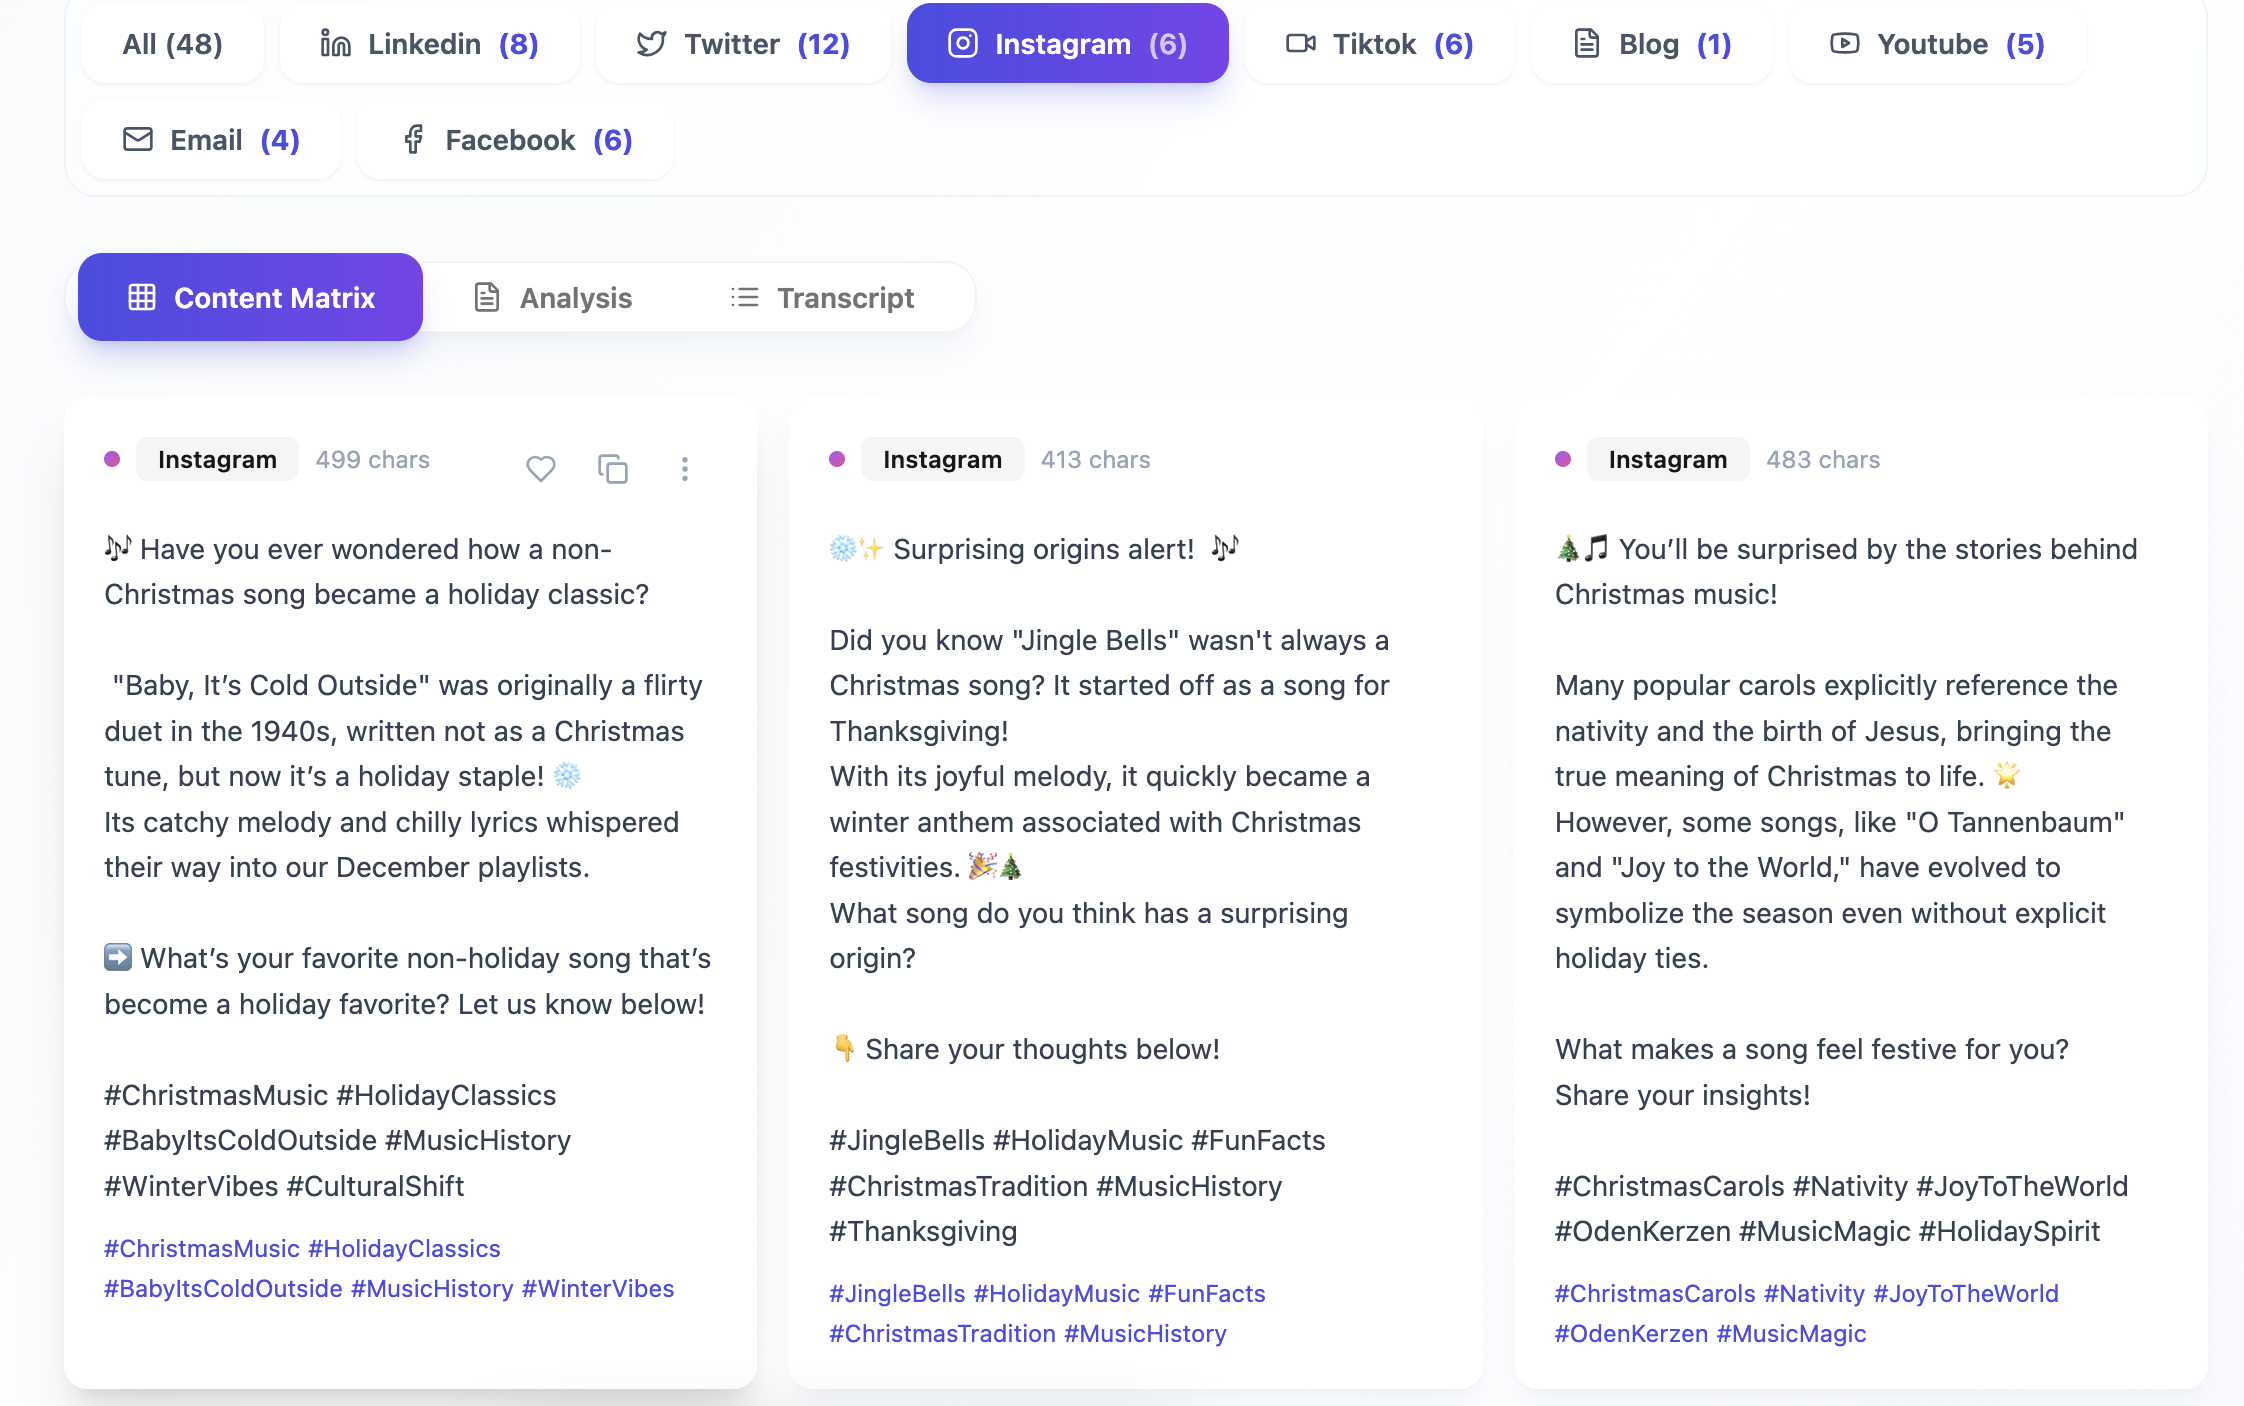Screen dimensions: 2244x1406
Task: Select the Linkedin filter icon
Action: click(335, 43)
